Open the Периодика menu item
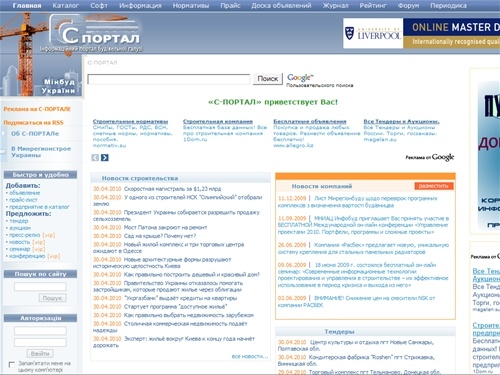The height and width of the screenshot is (375, 500). tap(448, 6)
